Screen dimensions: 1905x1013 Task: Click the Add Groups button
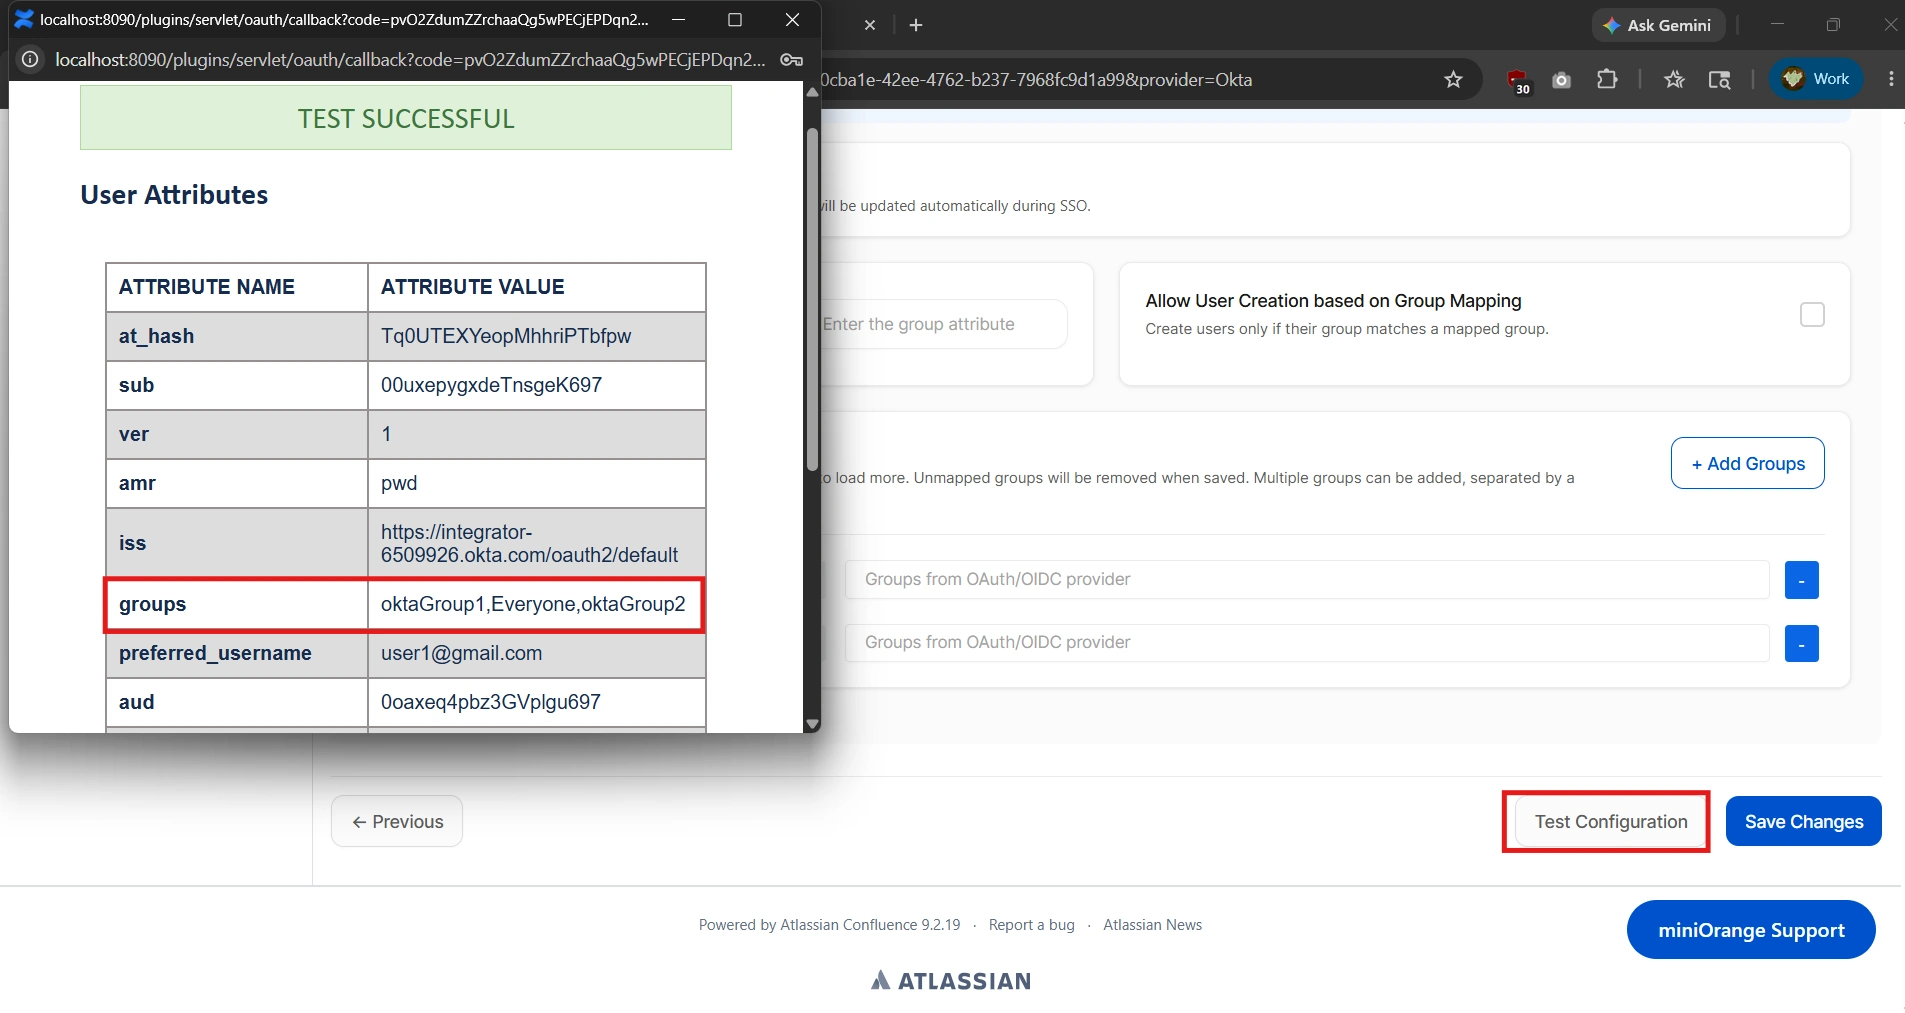click(x=1747, y=463)
